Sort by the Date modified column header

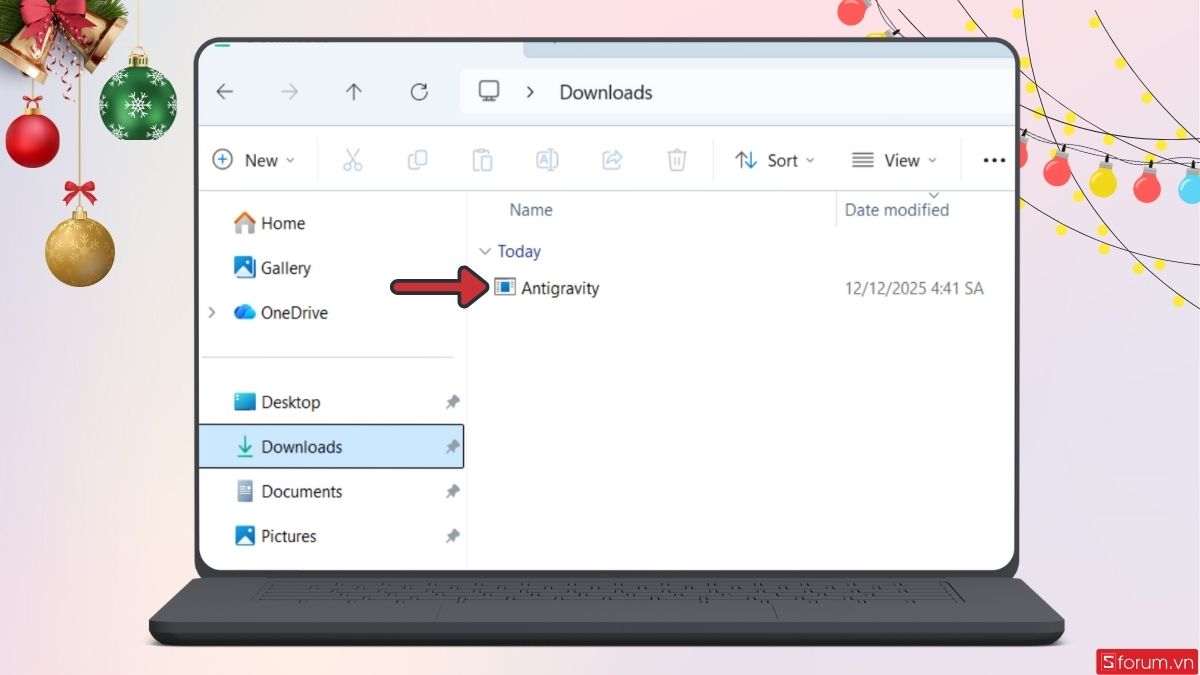pos(896,209)
